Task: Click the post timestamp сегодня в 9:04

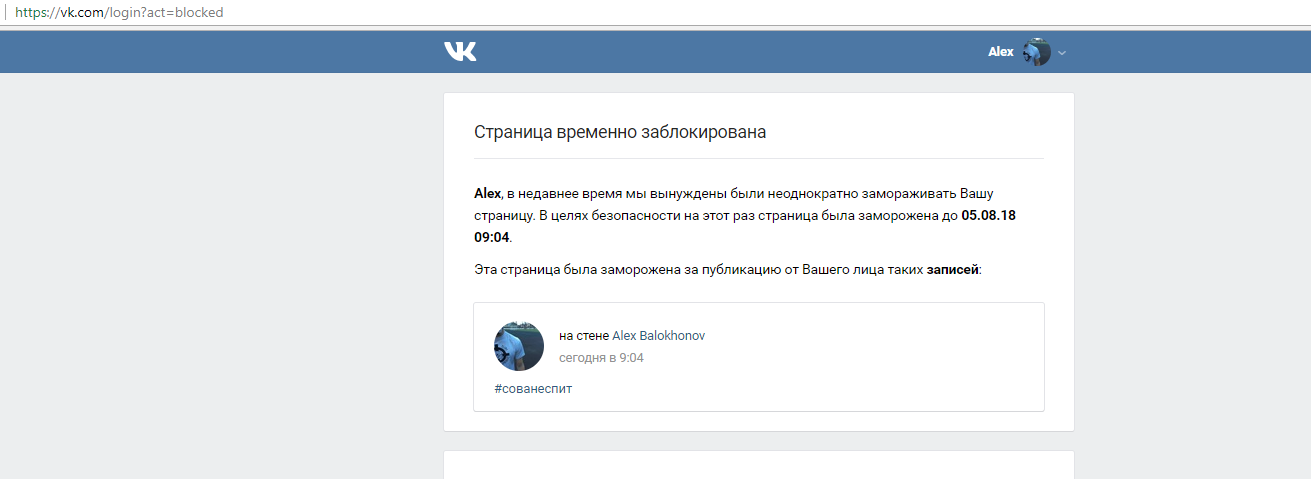Action: click(601, 357)
